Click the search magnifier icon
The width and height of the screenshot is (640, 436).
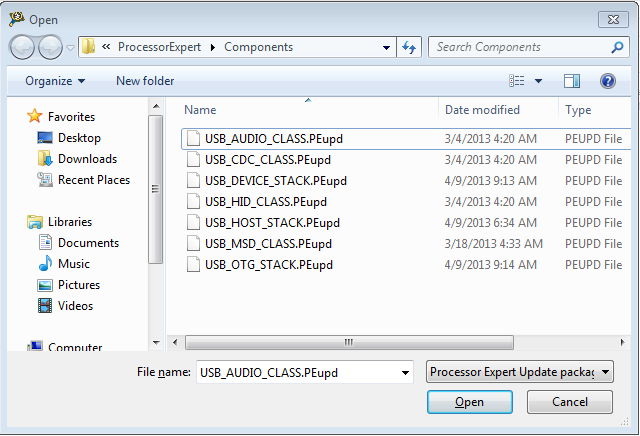pos(618,47)
